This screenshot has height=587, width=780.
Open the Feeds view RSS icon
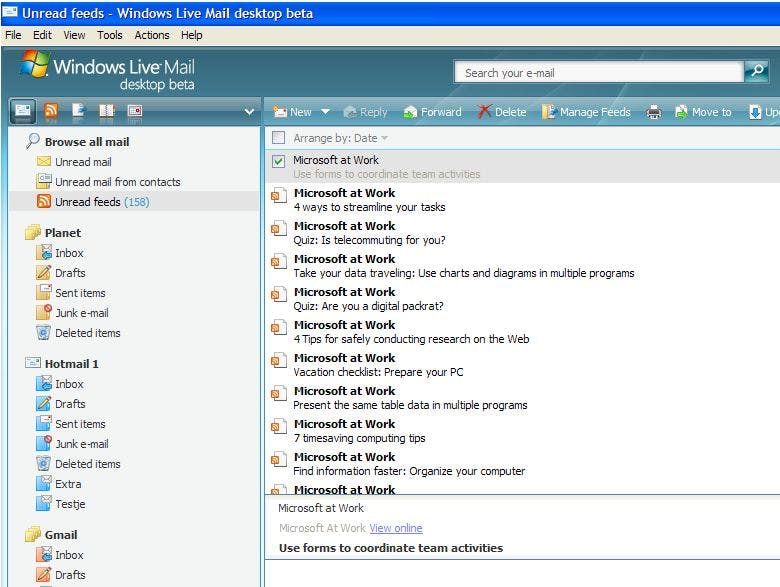(51, 110)
